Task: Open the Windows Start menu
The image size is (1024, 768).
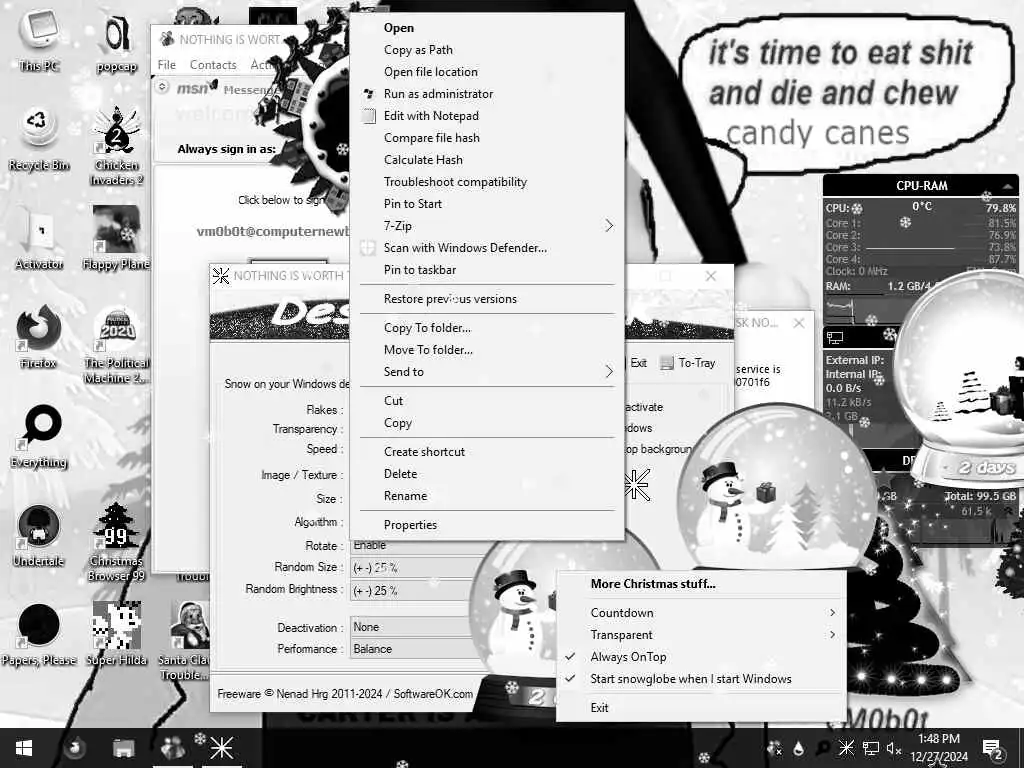Action: 24,748
